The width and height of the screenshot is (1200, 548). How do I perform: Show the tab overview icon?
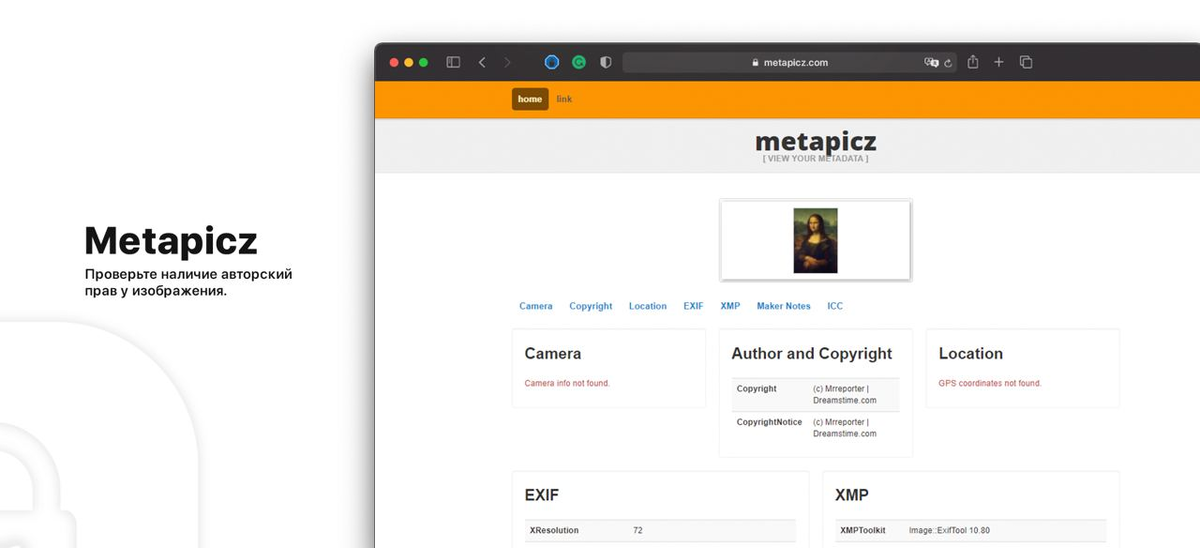[x=1026, y=62]
